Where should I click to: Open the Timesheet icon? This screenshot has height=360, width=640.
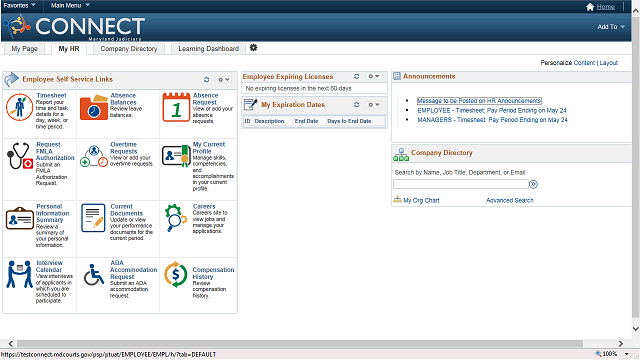(19, 107)
